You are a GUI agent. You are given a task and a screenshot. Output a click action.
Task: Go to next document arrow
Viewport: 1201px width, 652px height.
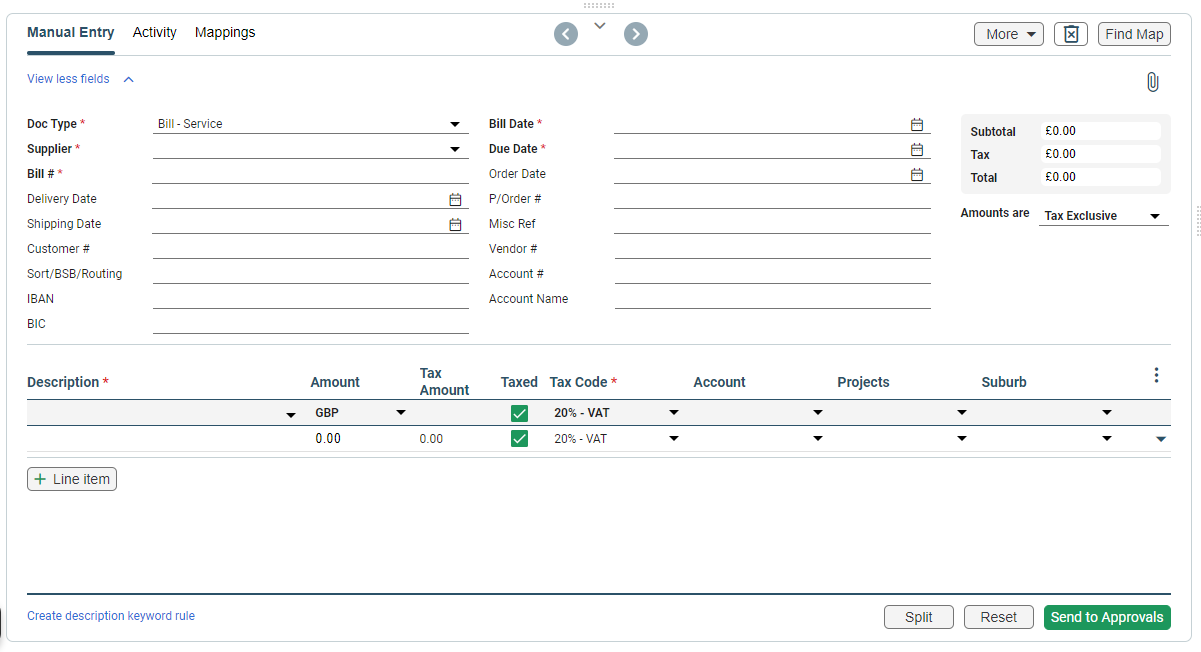[x=636, y=35]
